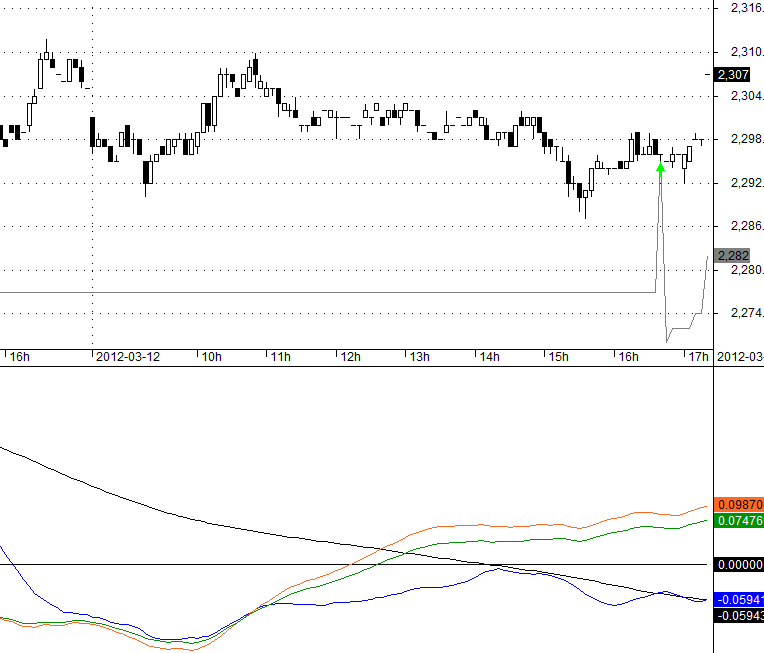Click the 13h time axis label
The image size is (764, 653).
420,357
